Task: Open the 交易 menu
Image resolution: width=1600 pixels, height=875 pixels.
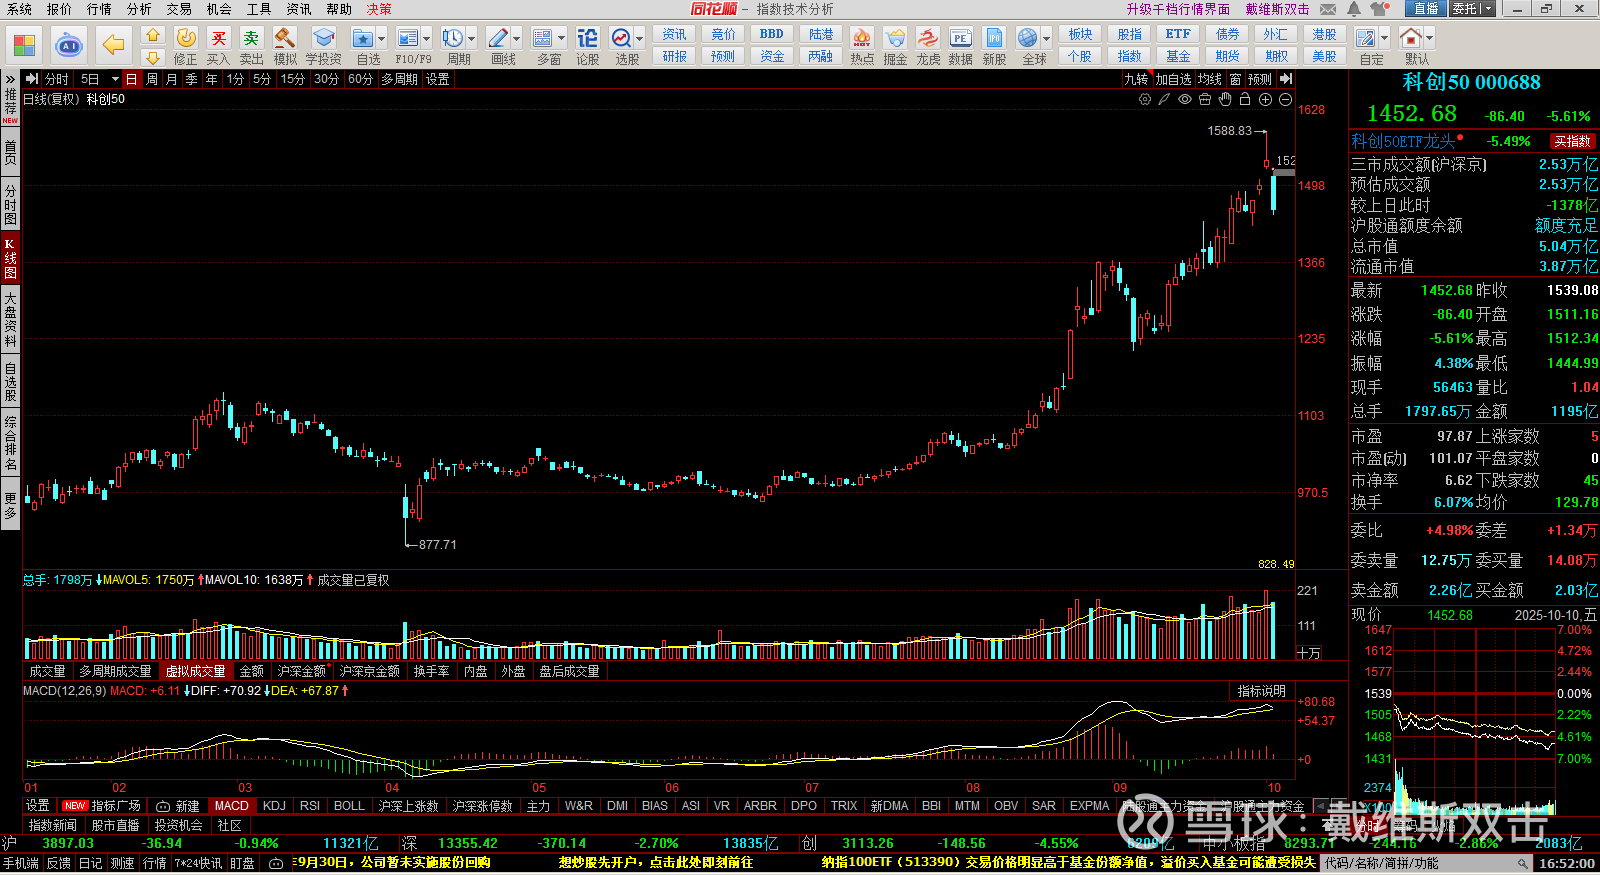Action: coord(179,9)
